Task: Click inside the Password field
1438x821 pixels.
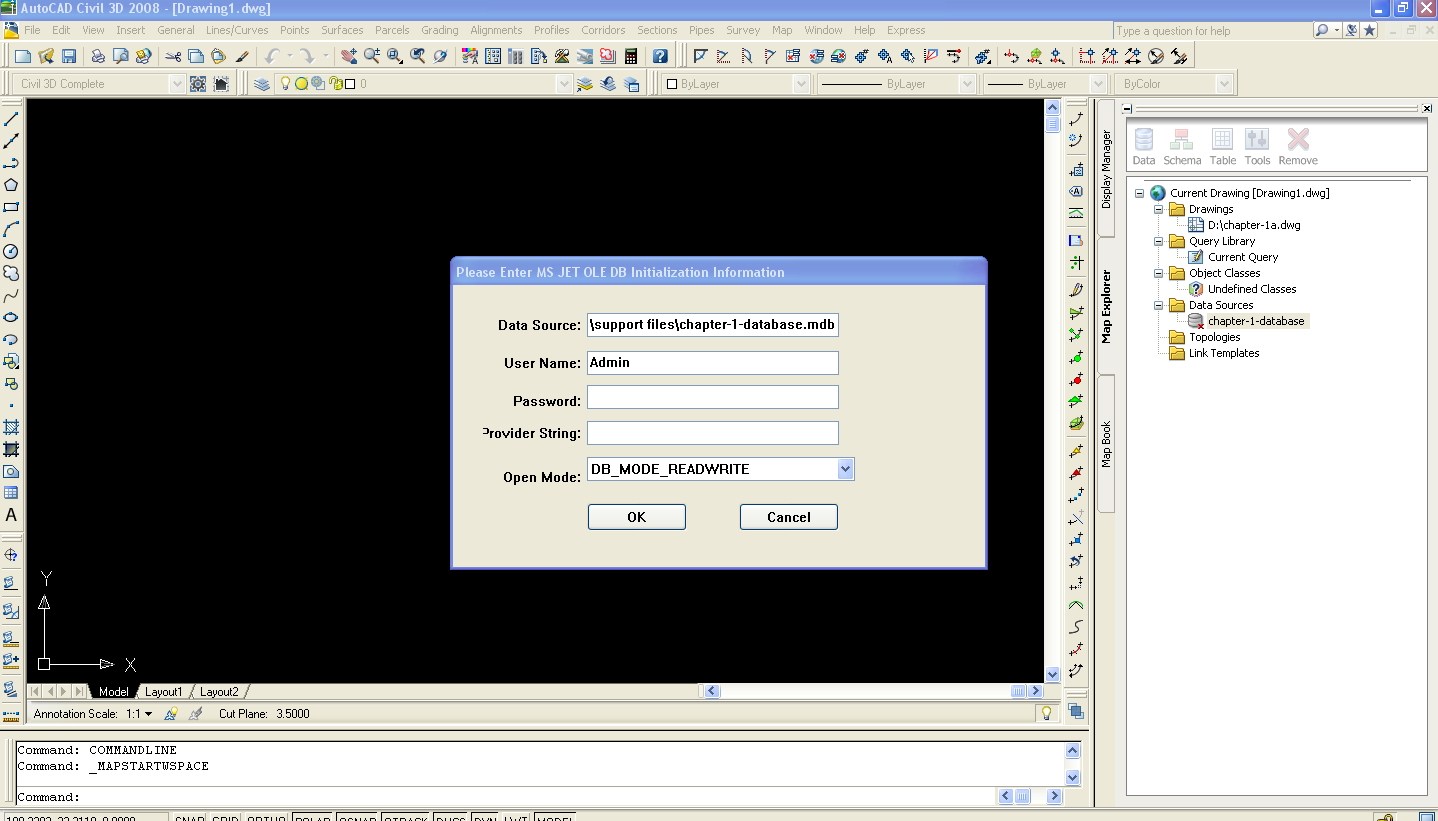Action: click(x=712, y=397)
